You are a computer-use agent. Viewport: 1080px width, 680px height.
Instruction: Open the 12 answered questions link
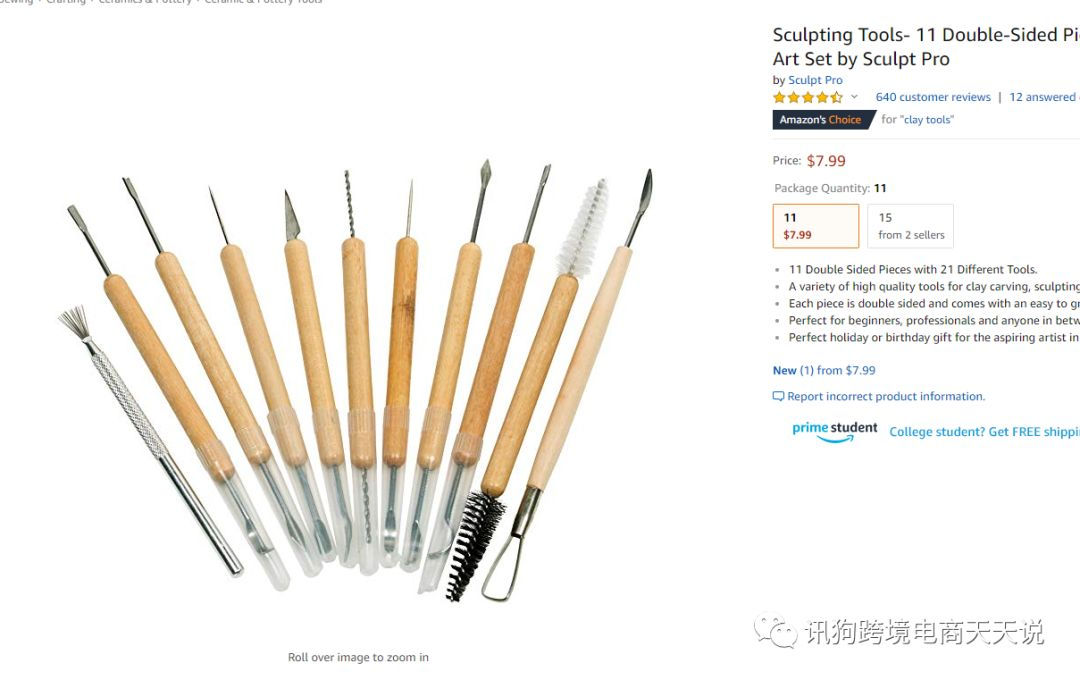pos(1044,97)
